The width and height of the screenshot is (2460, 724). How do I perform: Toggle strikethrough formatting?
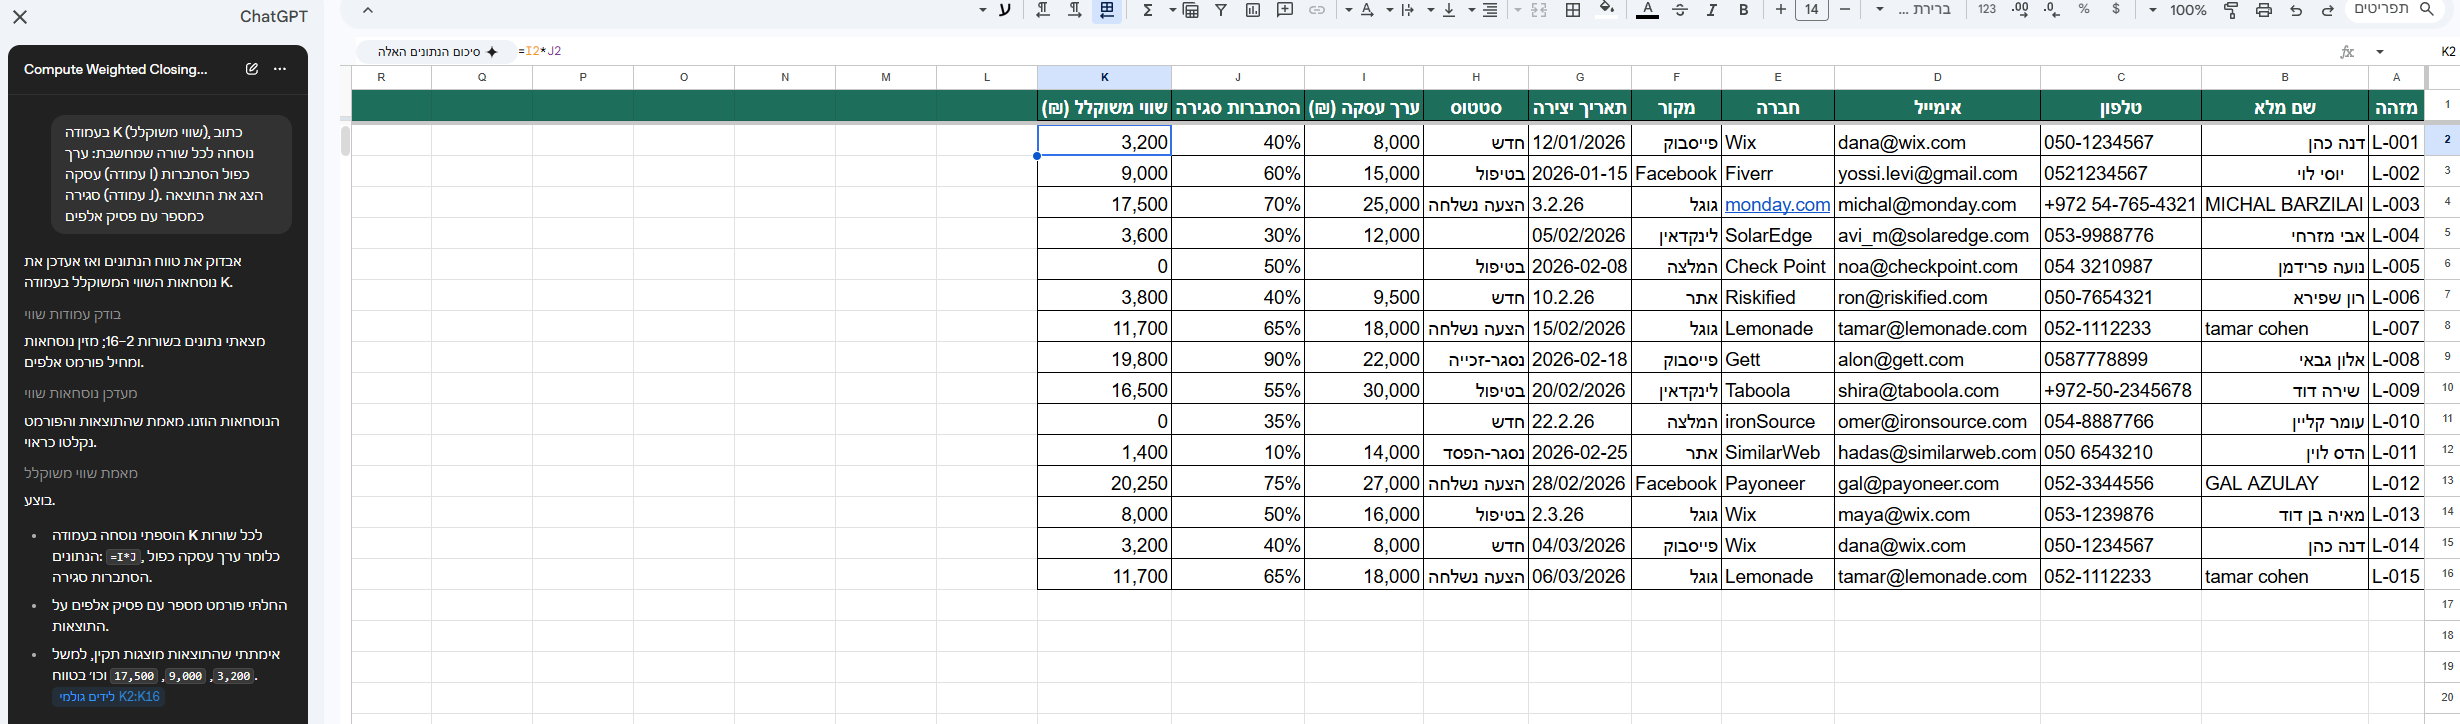coord(1680,10)
